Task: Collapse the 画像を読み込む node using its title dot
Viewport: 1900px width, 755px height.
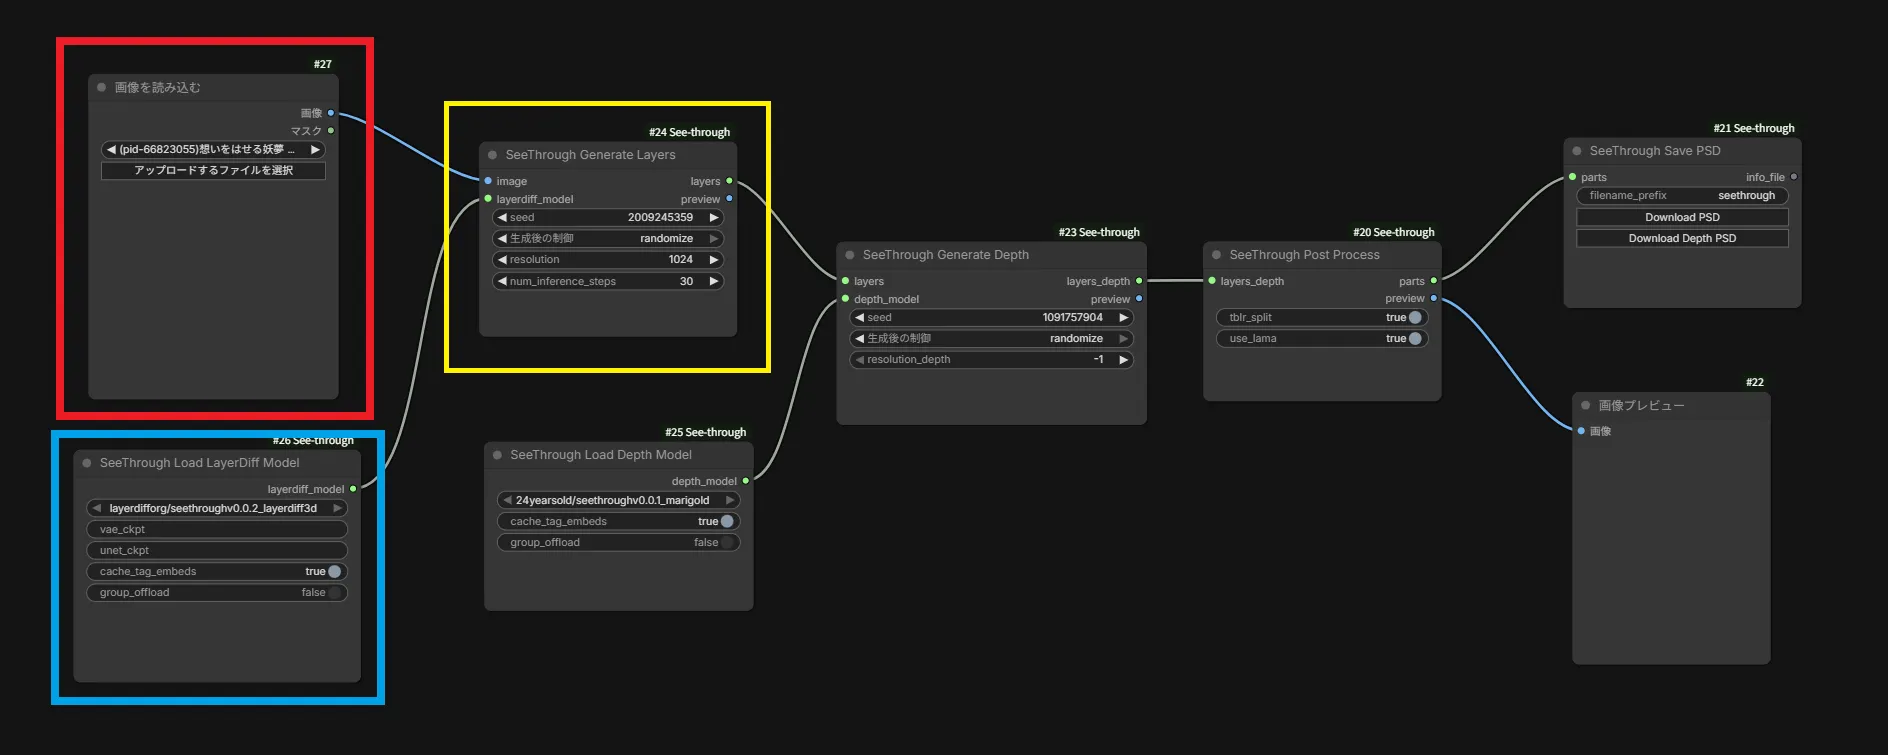Action: (x=102, y=88)
